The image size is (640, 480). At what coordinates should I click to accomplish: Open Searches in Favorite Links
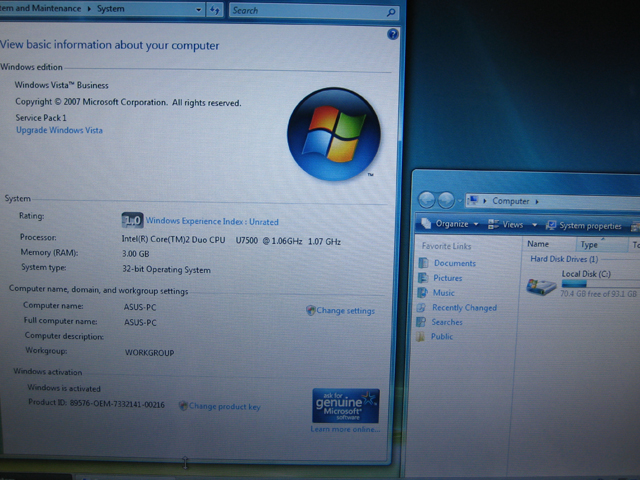(447, 322)
